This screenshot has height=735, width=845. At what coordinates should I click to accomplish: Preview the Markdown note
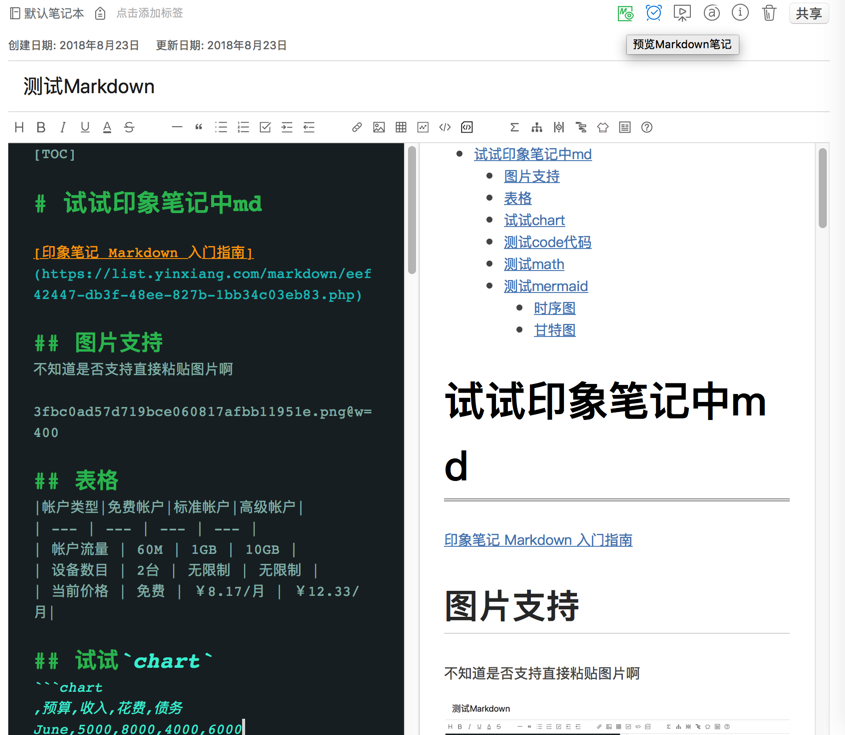coord(626,13)
